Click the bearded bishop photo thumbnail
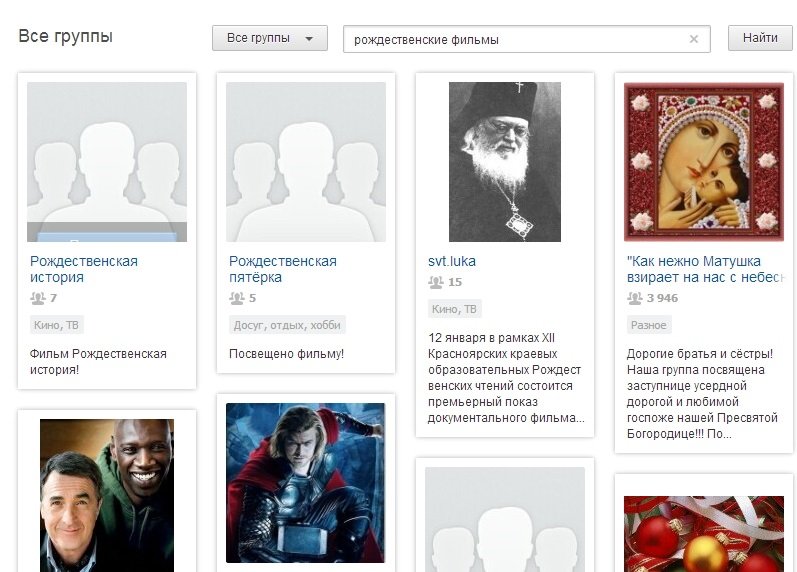 click(505, 162)
